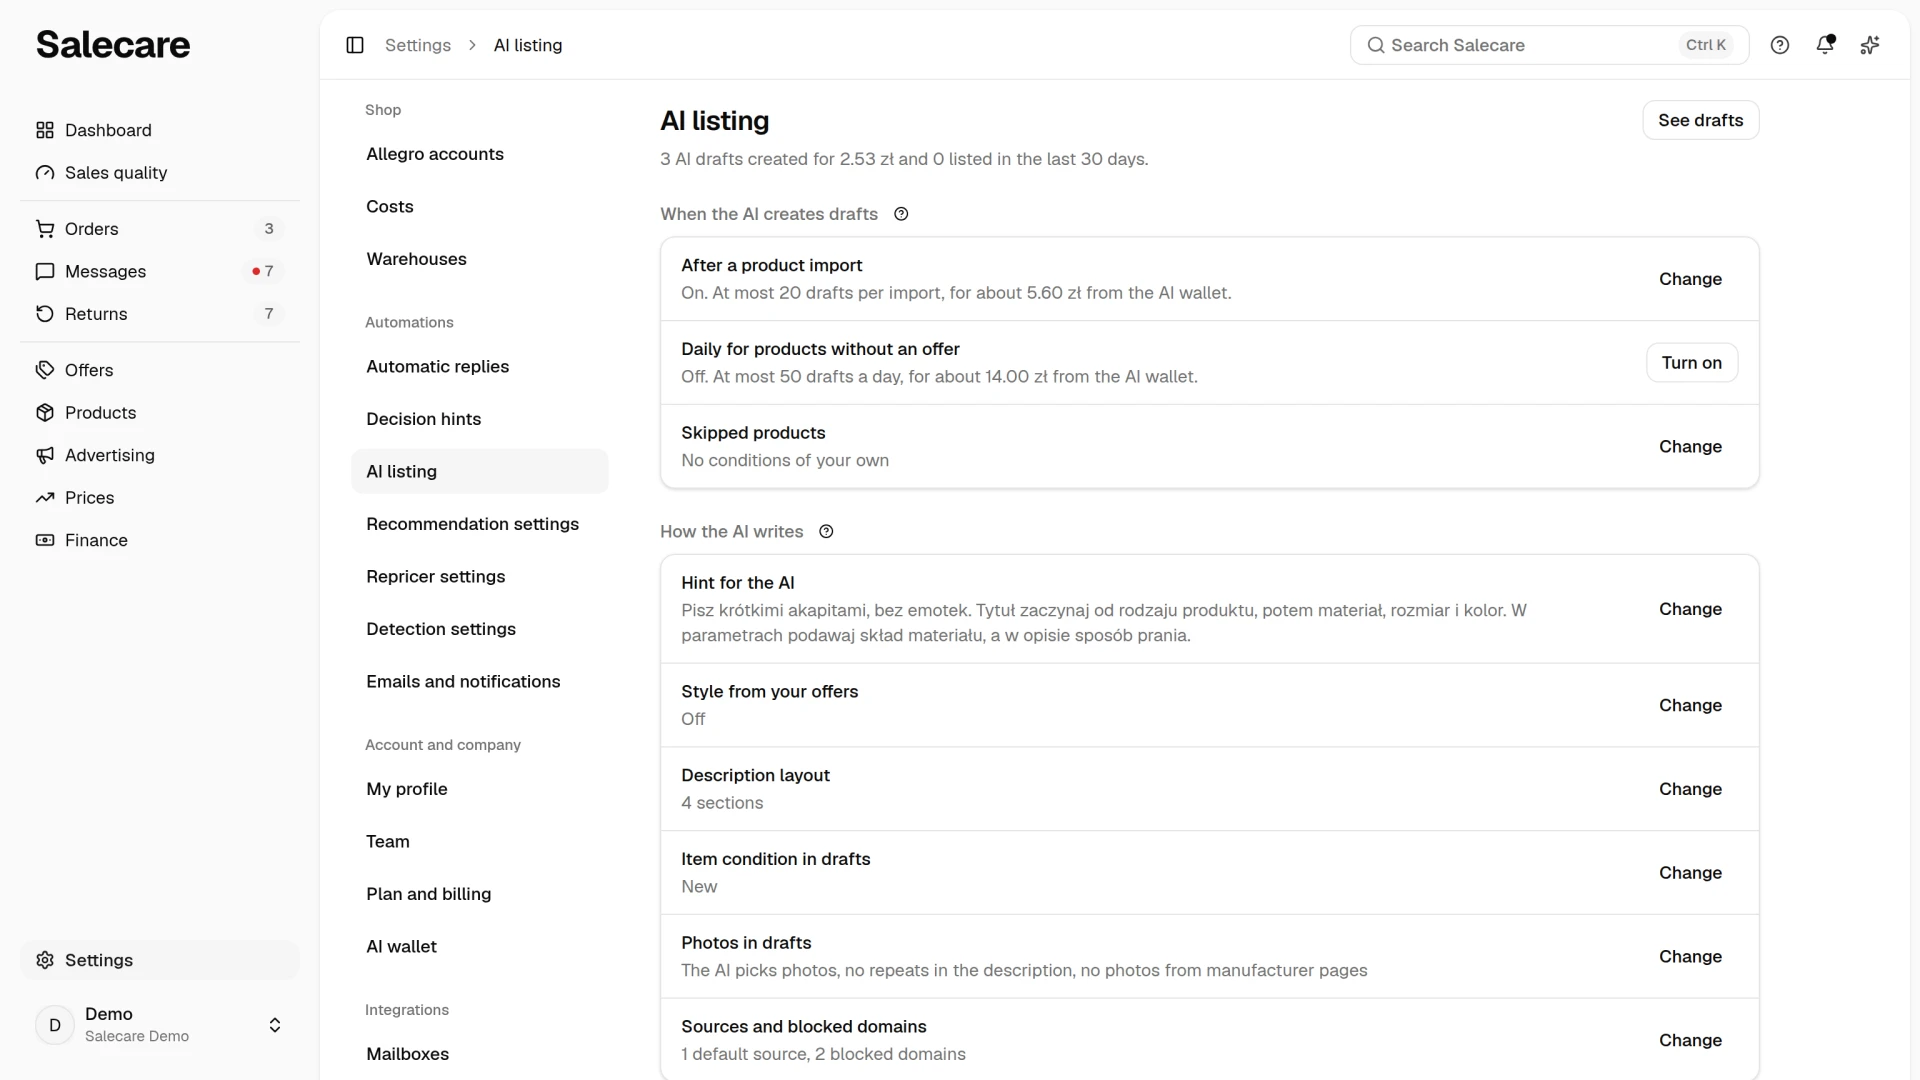Open the help circle icon in header
The image size is (1920, 1080).
coord(1780,45)
